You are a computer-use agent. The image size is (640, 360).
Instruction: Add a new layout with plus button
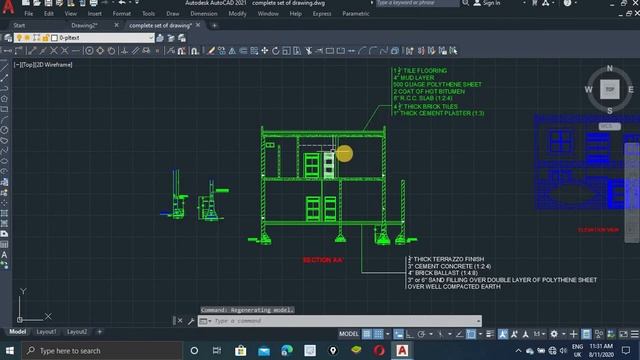(x=100, y=332)
